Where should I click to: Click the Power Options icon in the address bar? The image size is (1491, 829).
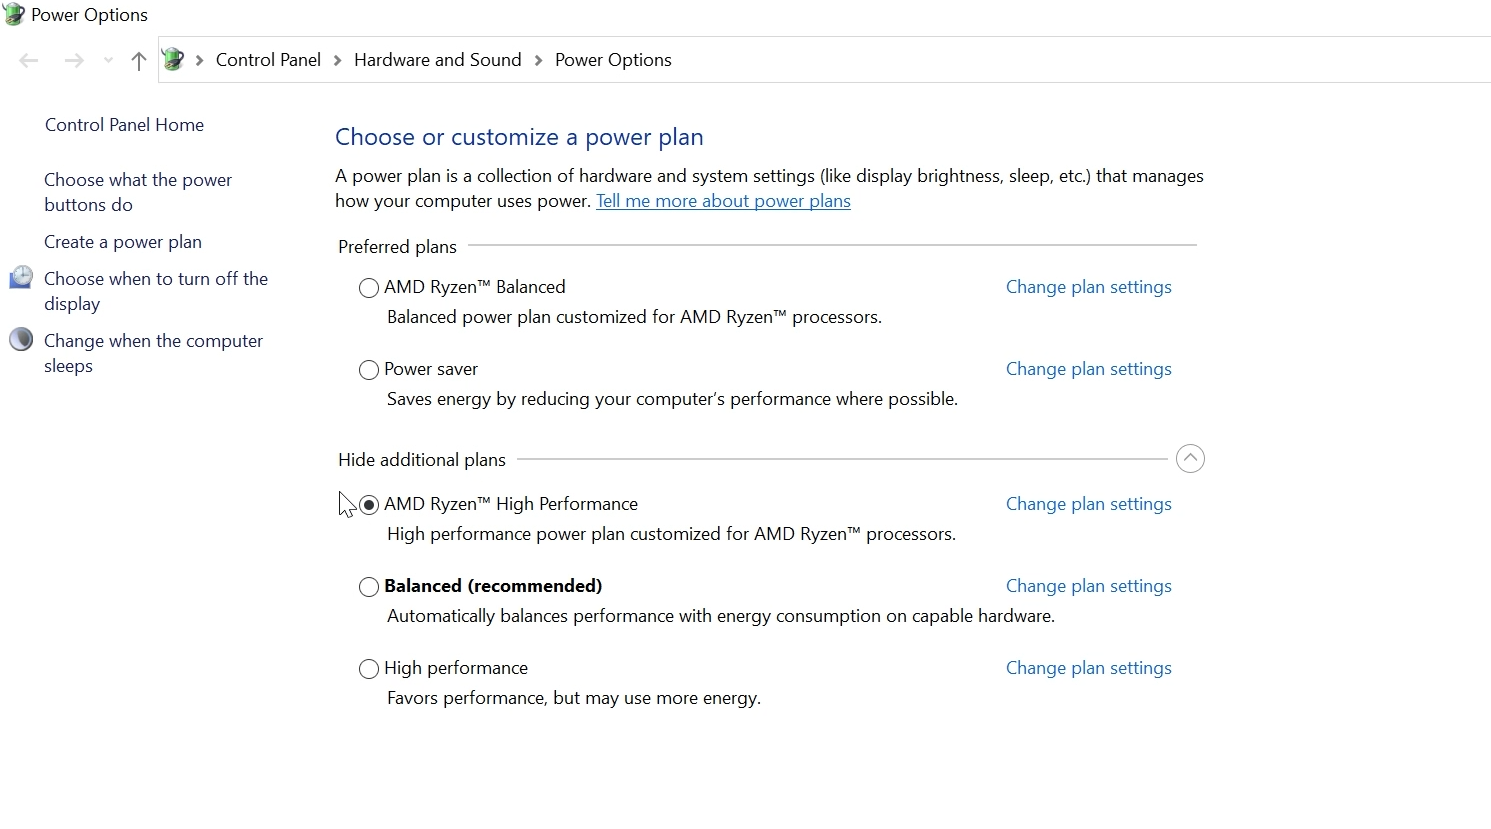pyautogui.click(x=173, y=60)
